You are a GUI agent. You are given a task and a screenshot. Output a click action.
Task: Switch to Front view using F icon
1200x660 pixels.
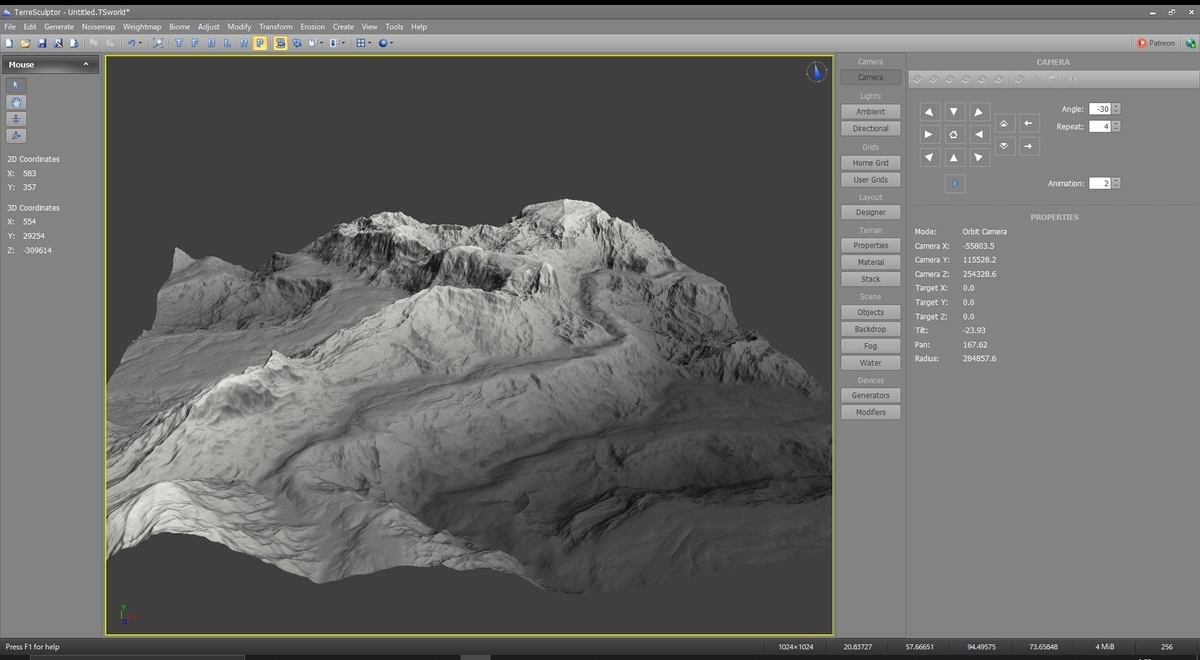(x=195, y=43)
